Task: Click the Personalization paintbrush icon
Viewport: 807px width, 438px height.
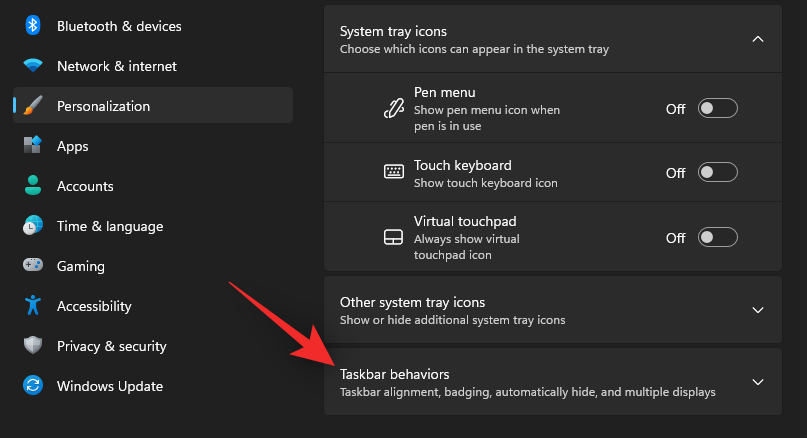Action: tap(33, 106)
